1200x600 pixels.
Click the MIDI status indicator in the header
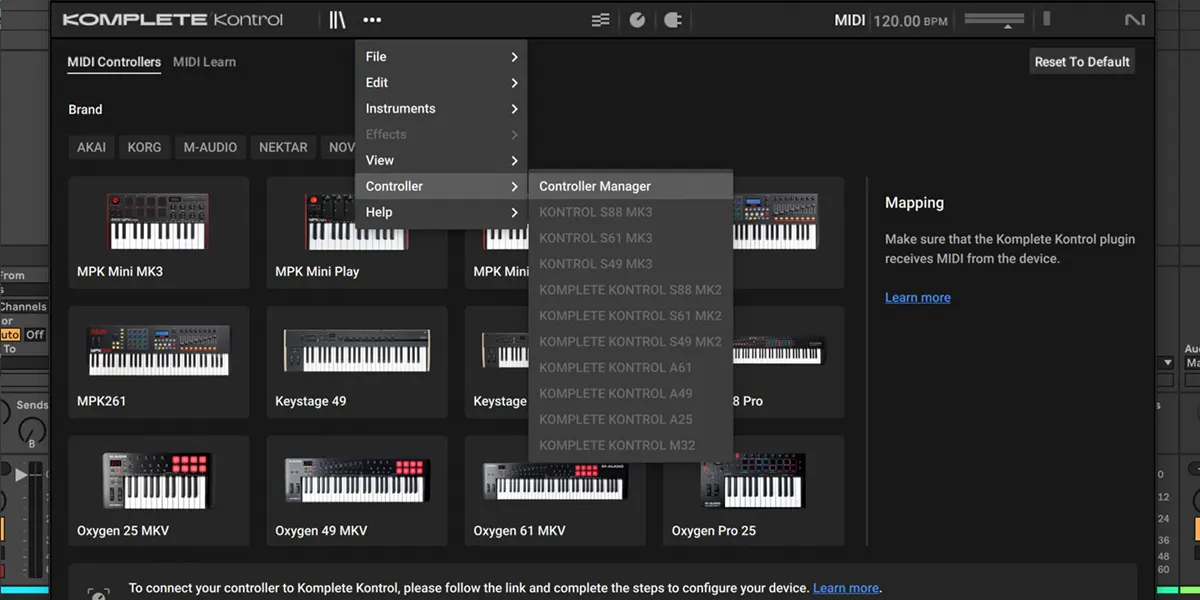coord(849,19)
